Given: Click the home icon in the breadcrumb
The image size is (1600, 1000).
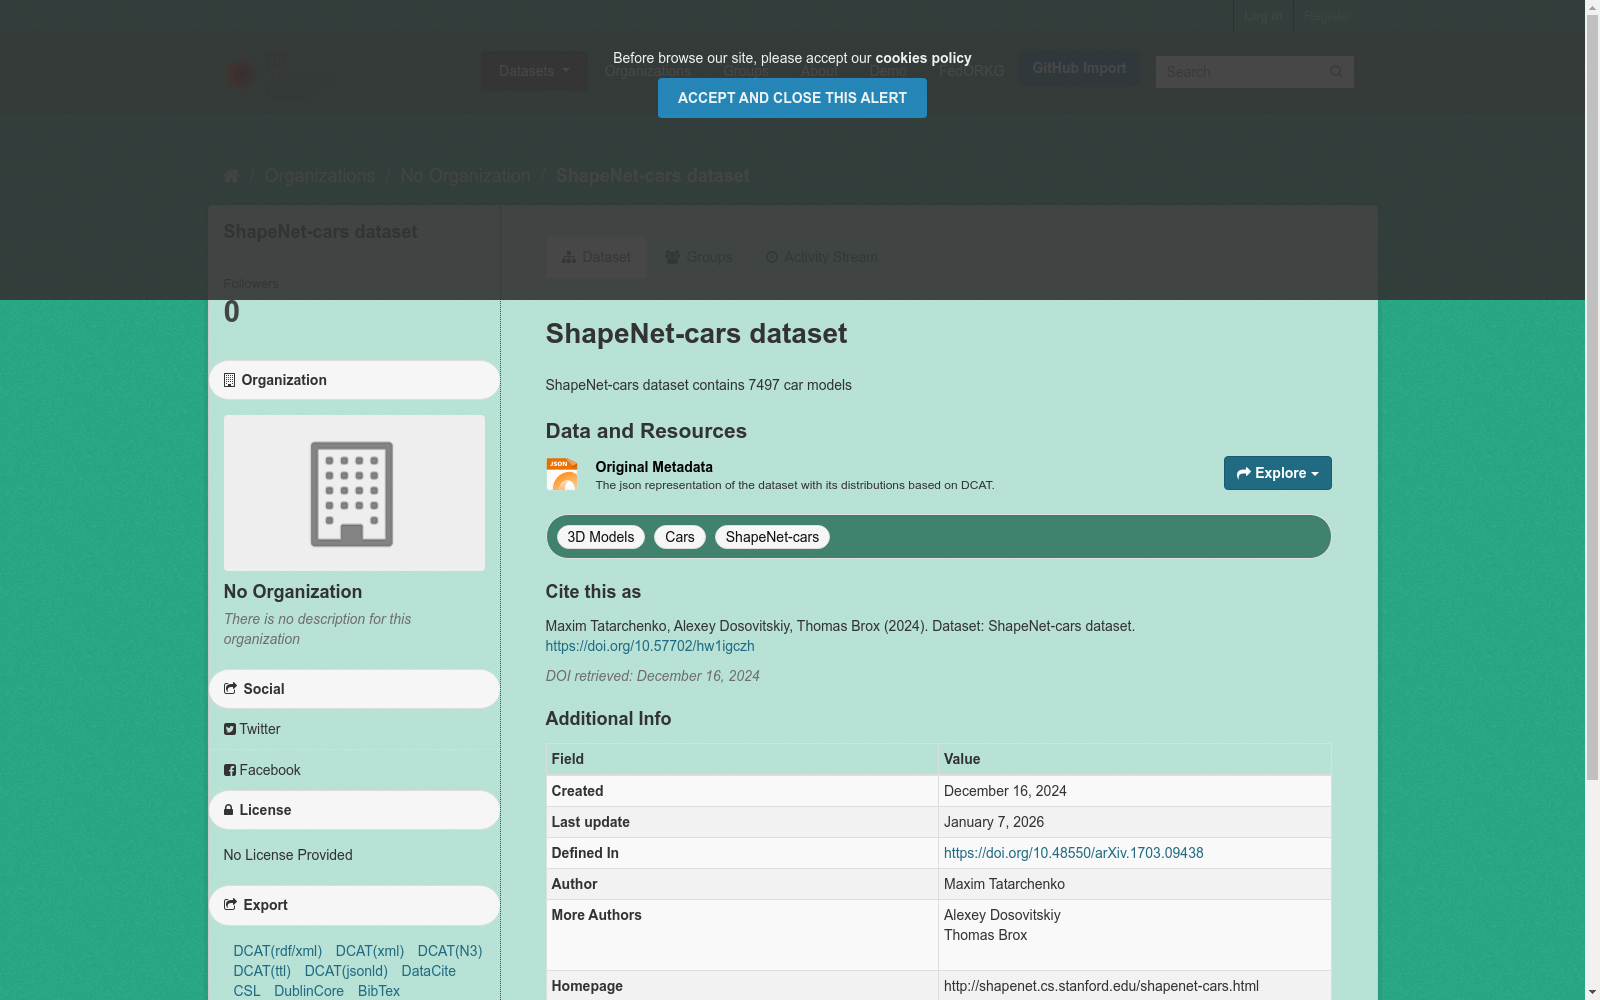Looking at the screenshot, I should click(x=231, y=176).
